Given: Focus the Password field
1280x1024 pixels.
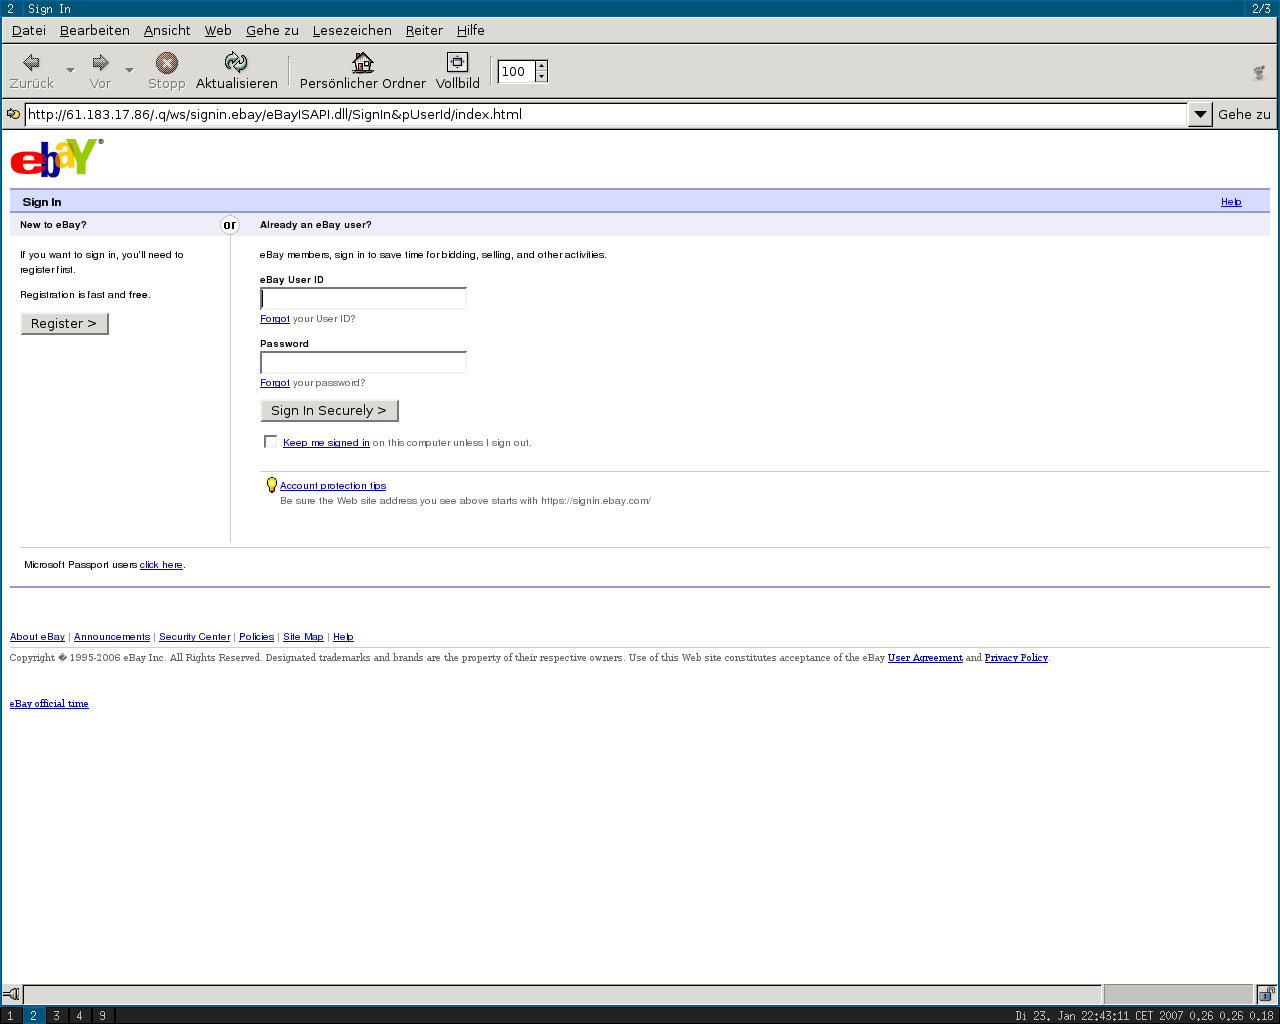Looking at the screenshot, I should tap(363, 362).
